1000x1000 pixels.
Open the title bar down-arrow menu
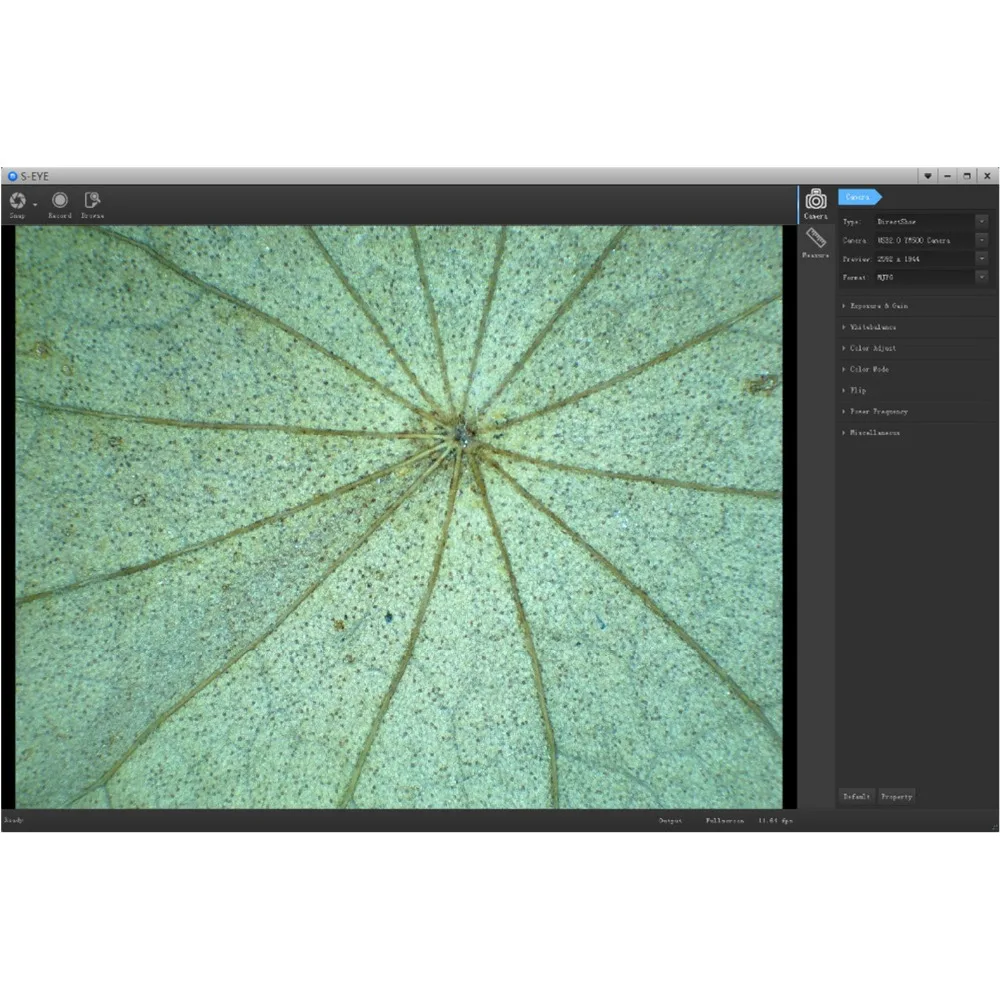[928, 176]
